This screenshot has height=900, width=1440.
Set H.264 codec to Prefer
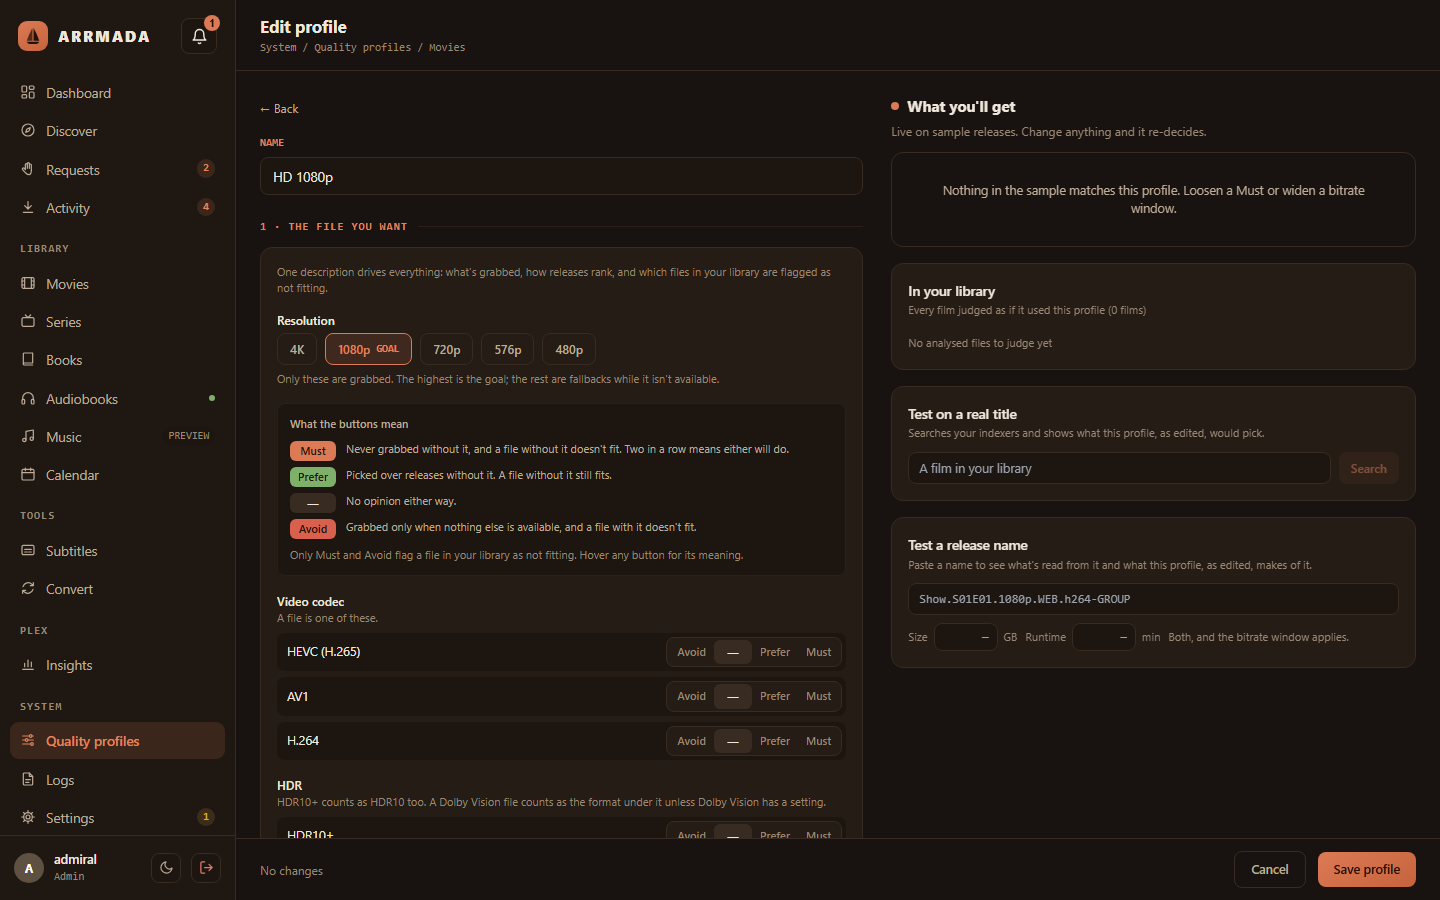tap(775, 741)
